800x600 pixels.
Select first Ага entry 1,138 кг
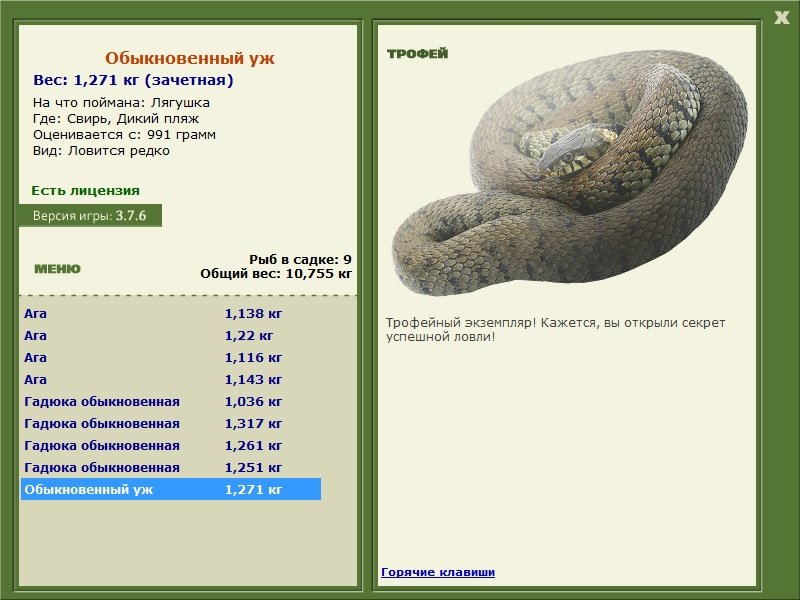pyautogui.click(x=171, y=313)
